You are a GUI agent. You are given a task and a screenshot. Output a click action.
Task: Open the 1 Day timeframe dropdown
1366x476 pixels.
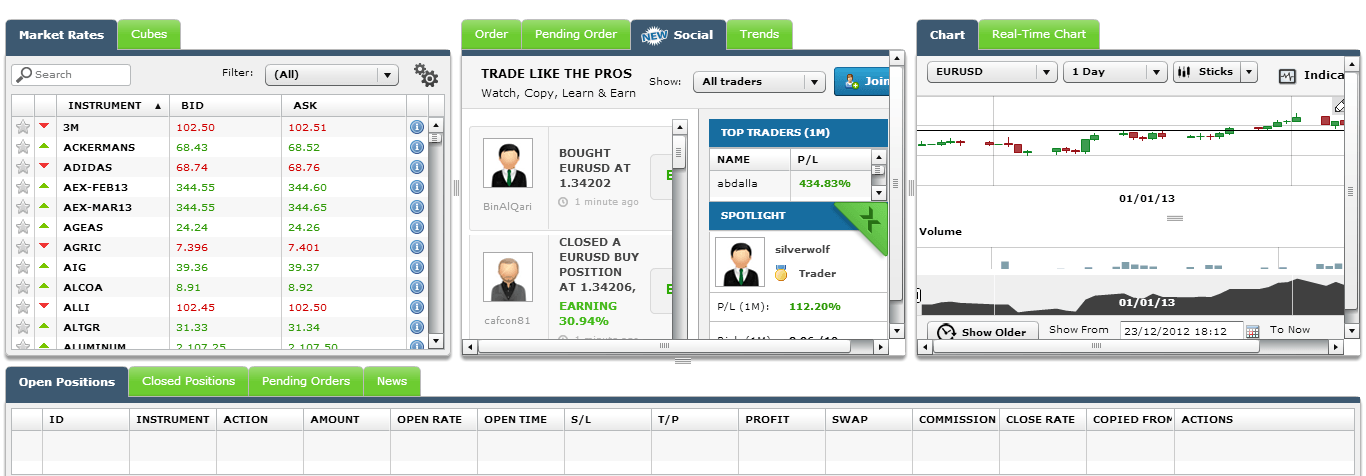tap(1115, 72)
